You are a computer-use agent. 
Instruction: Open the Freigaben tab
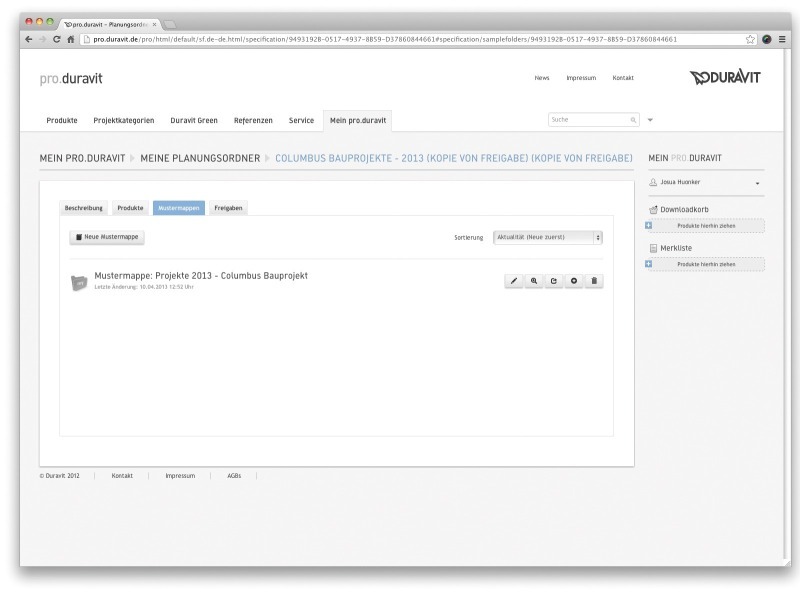[228, 208]
